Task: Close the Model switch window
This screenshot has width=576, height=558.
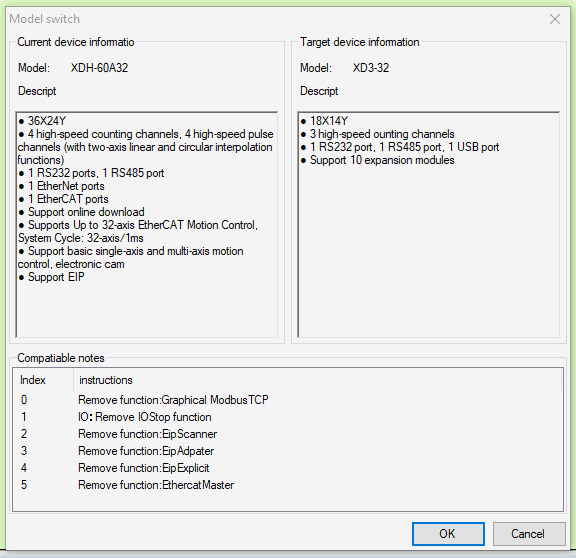Action: point(555,19)
